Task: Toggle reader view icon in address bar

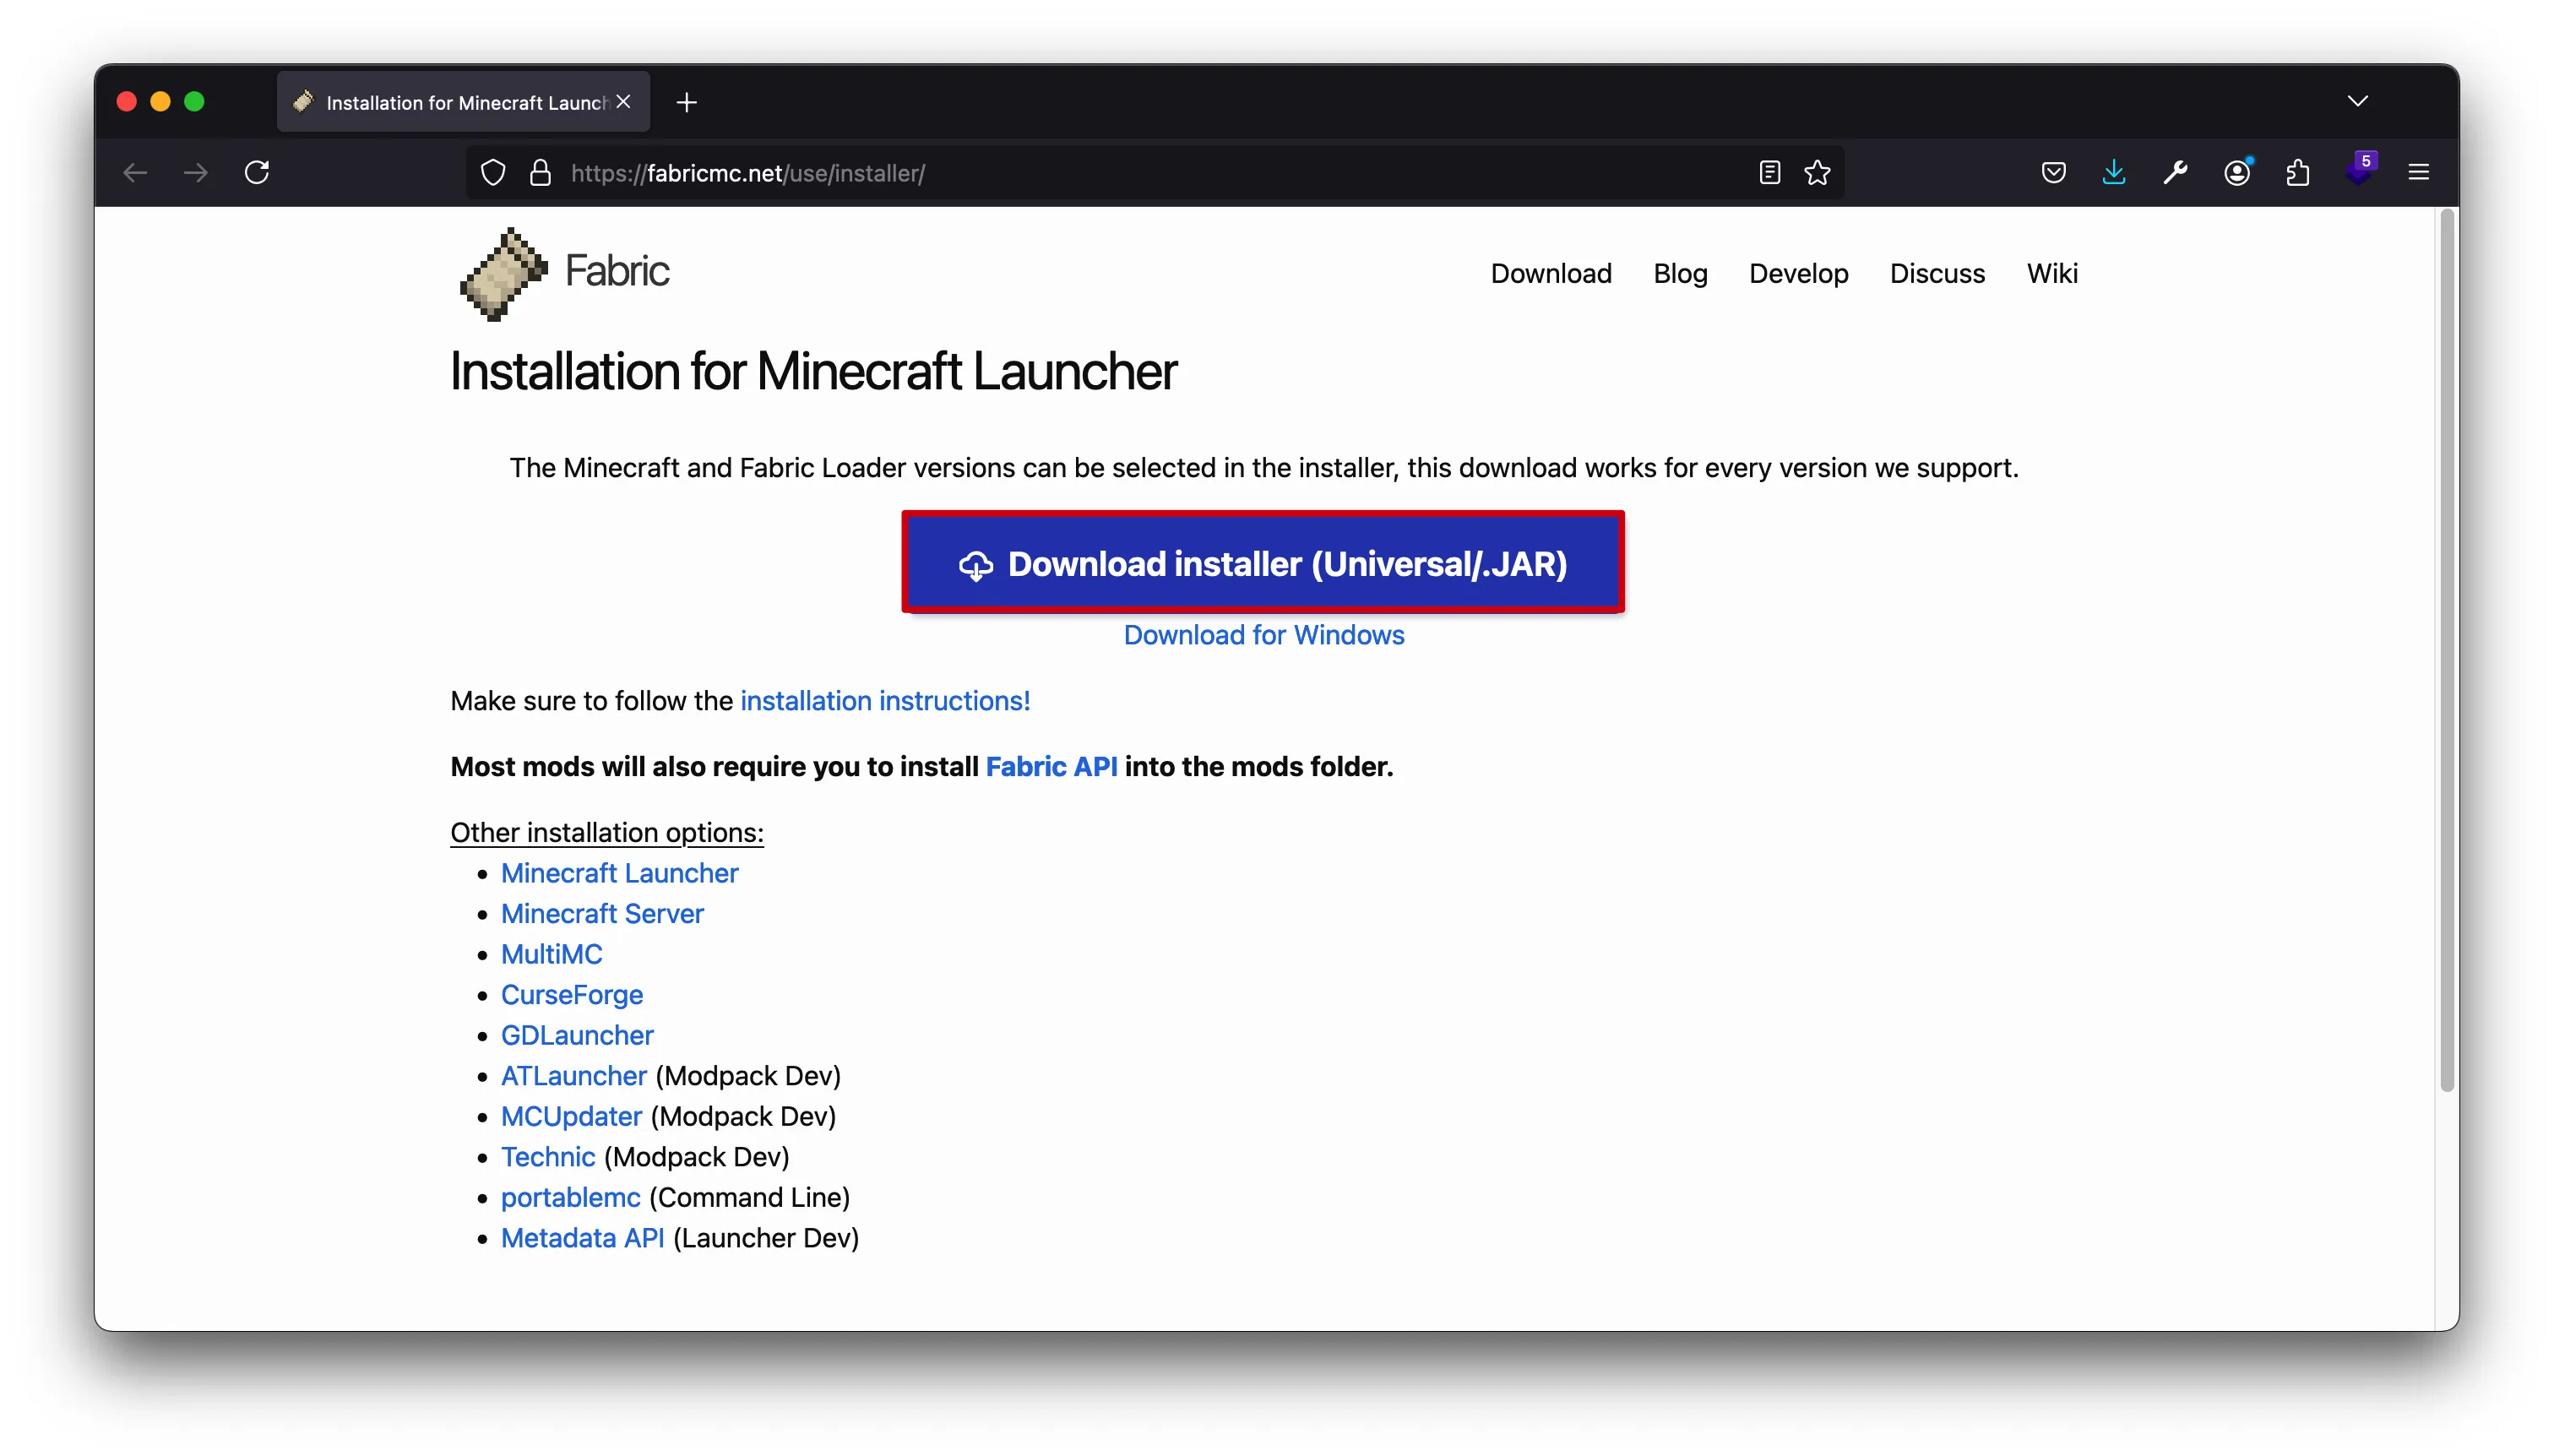Action: 1769,173
